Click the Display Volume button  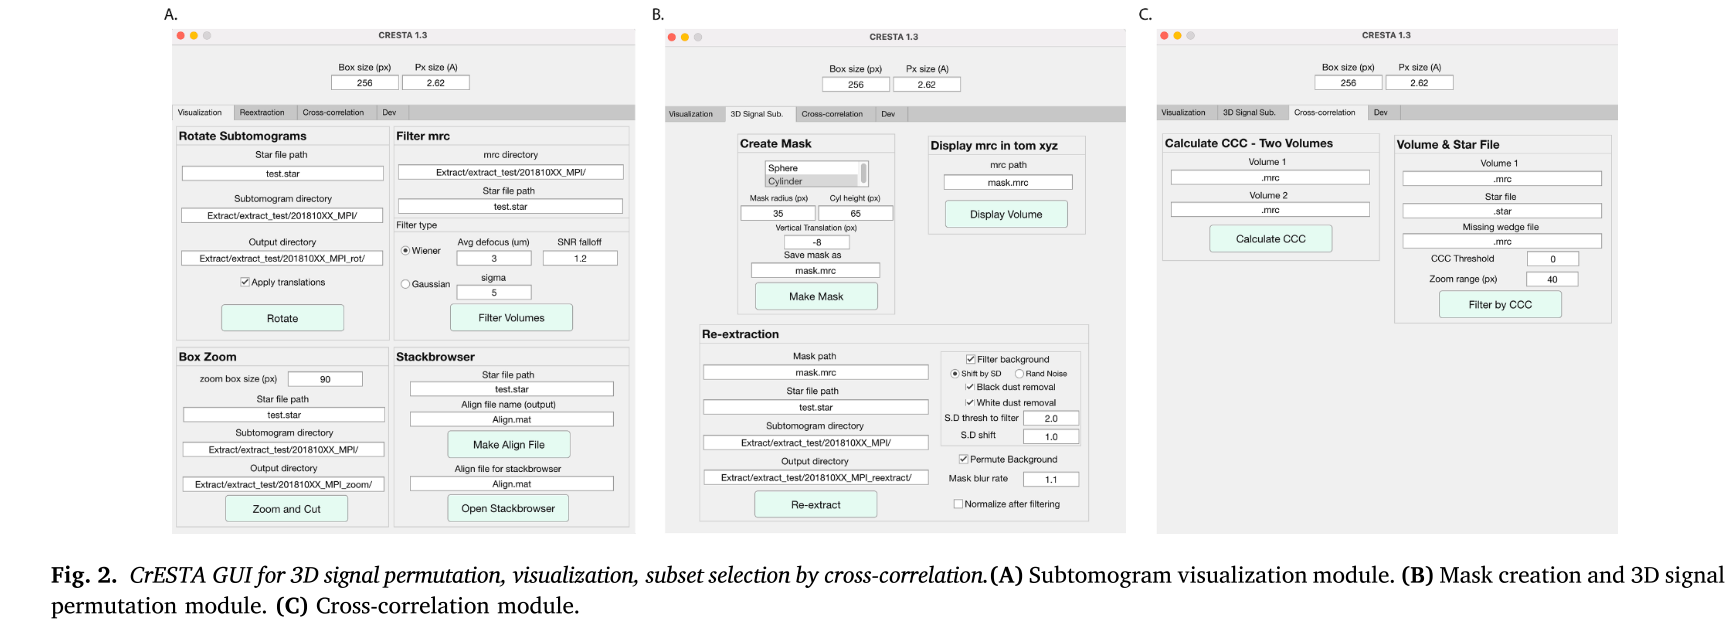(x=1006, y=214)
